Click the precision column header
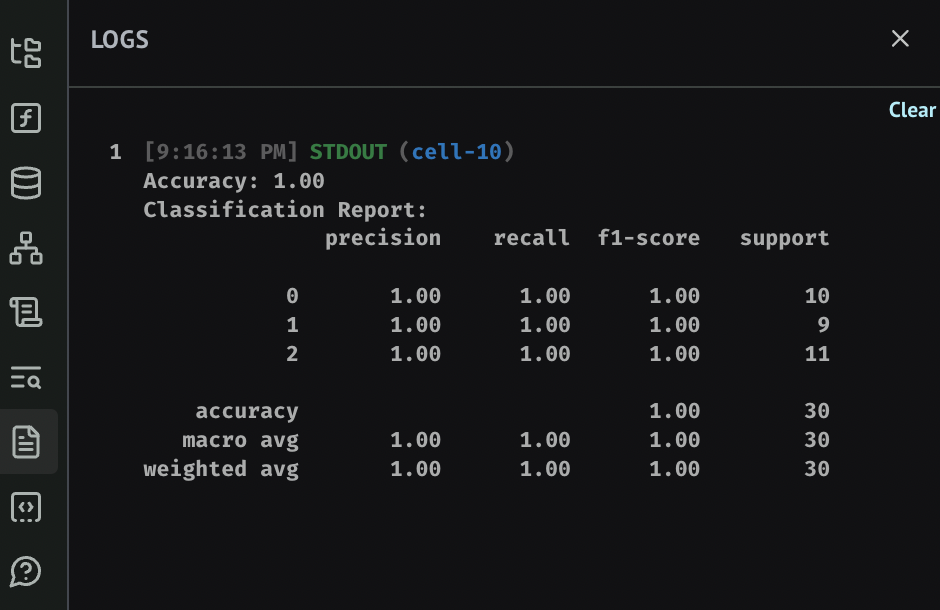Viewport: 940px width, 610px height. [x=383, y=238]
